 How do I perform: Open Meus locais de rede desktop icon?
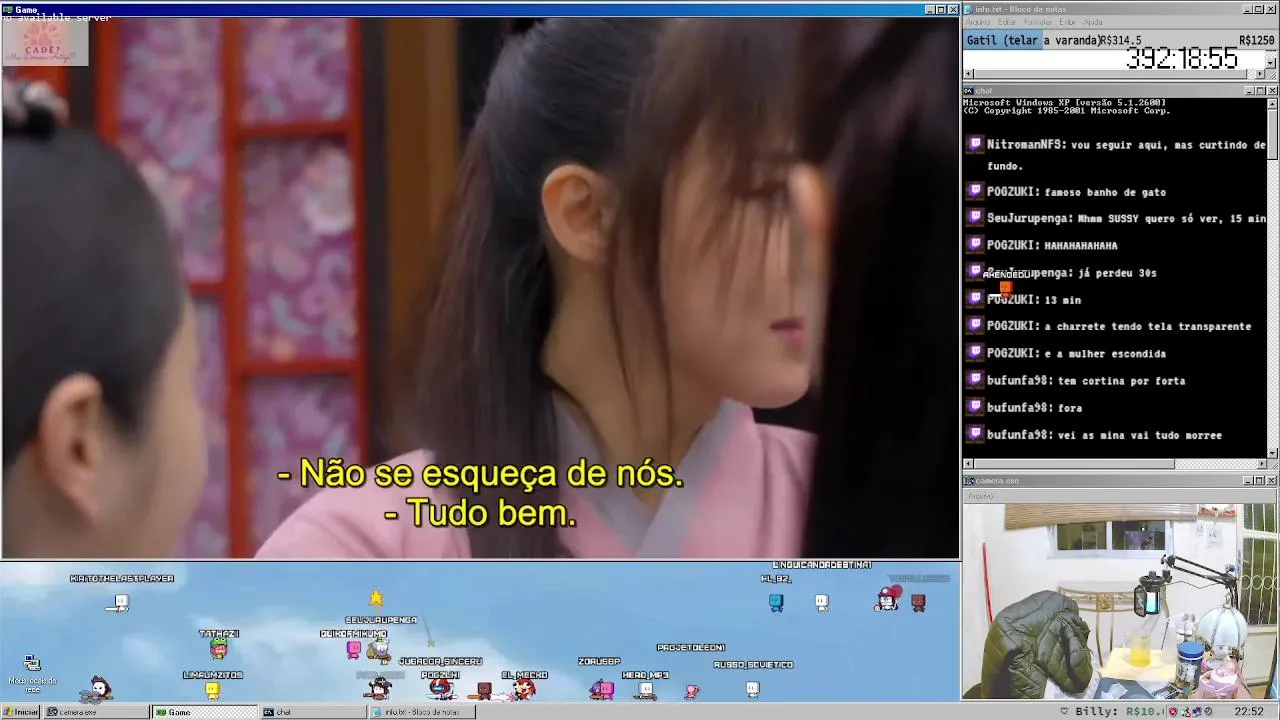click(x=32, y=672)
